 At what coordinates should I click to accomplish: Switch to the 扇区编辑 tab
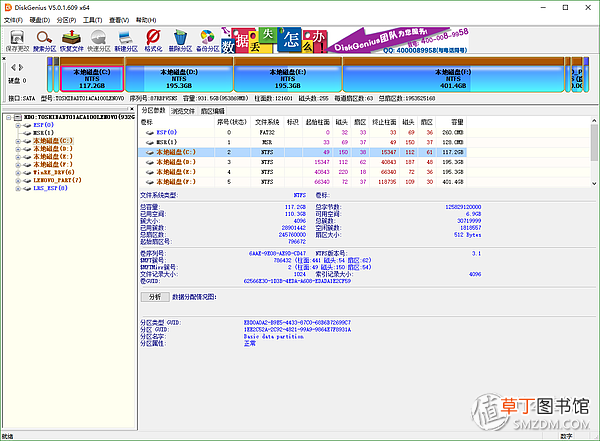[213, 111]
